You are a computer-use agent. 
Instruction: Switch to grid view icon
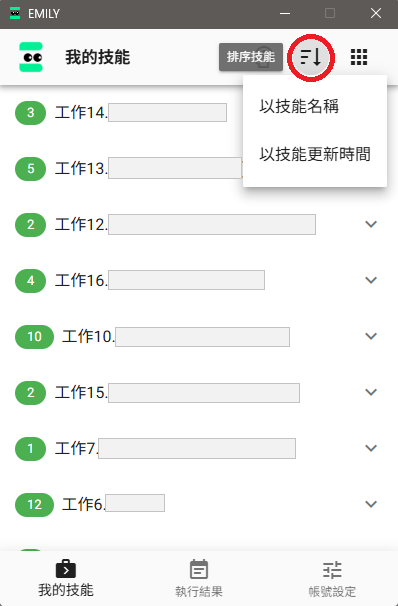pos(359,57)
